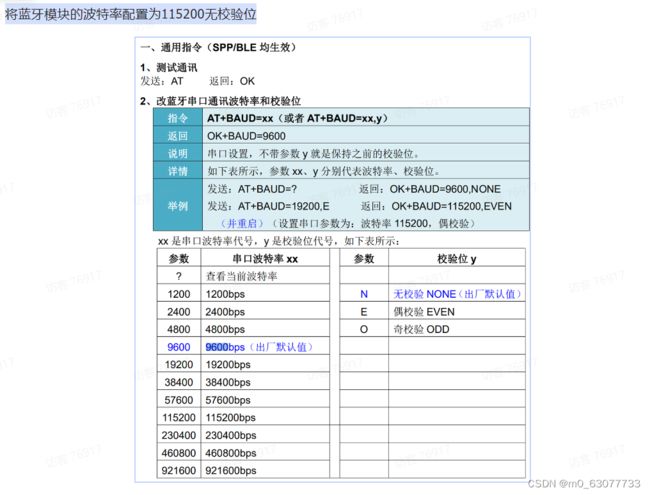Click the AT+BAUD=xx command cell
The width and height of the screenshot is (650, 495).
(x=366, y=118)
